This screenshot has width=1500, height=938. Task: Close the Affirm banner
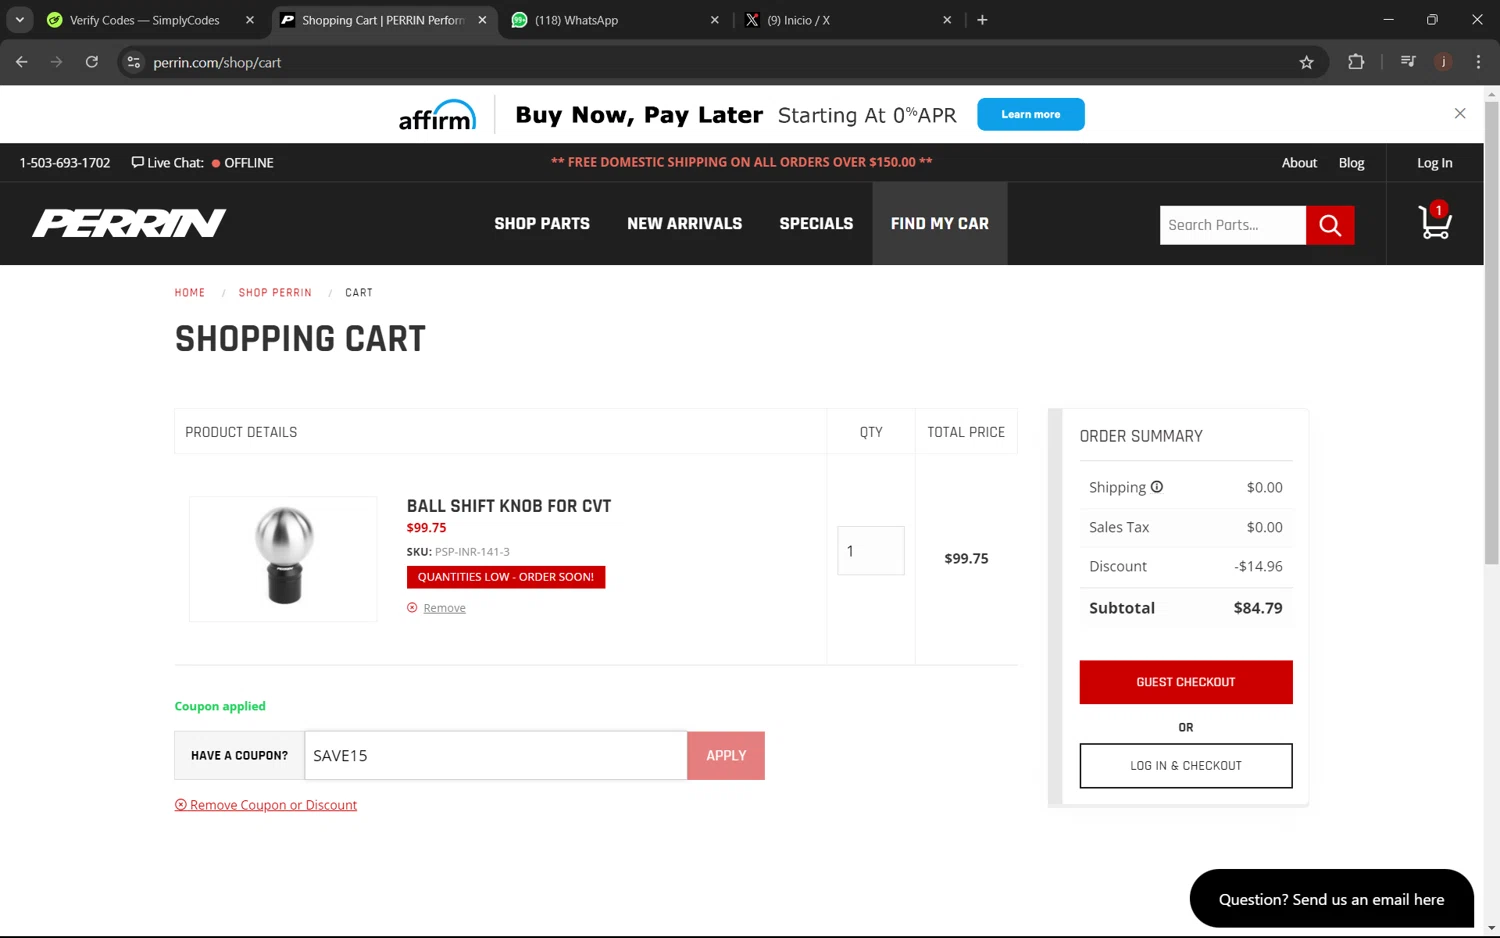tap(1460, 113)
